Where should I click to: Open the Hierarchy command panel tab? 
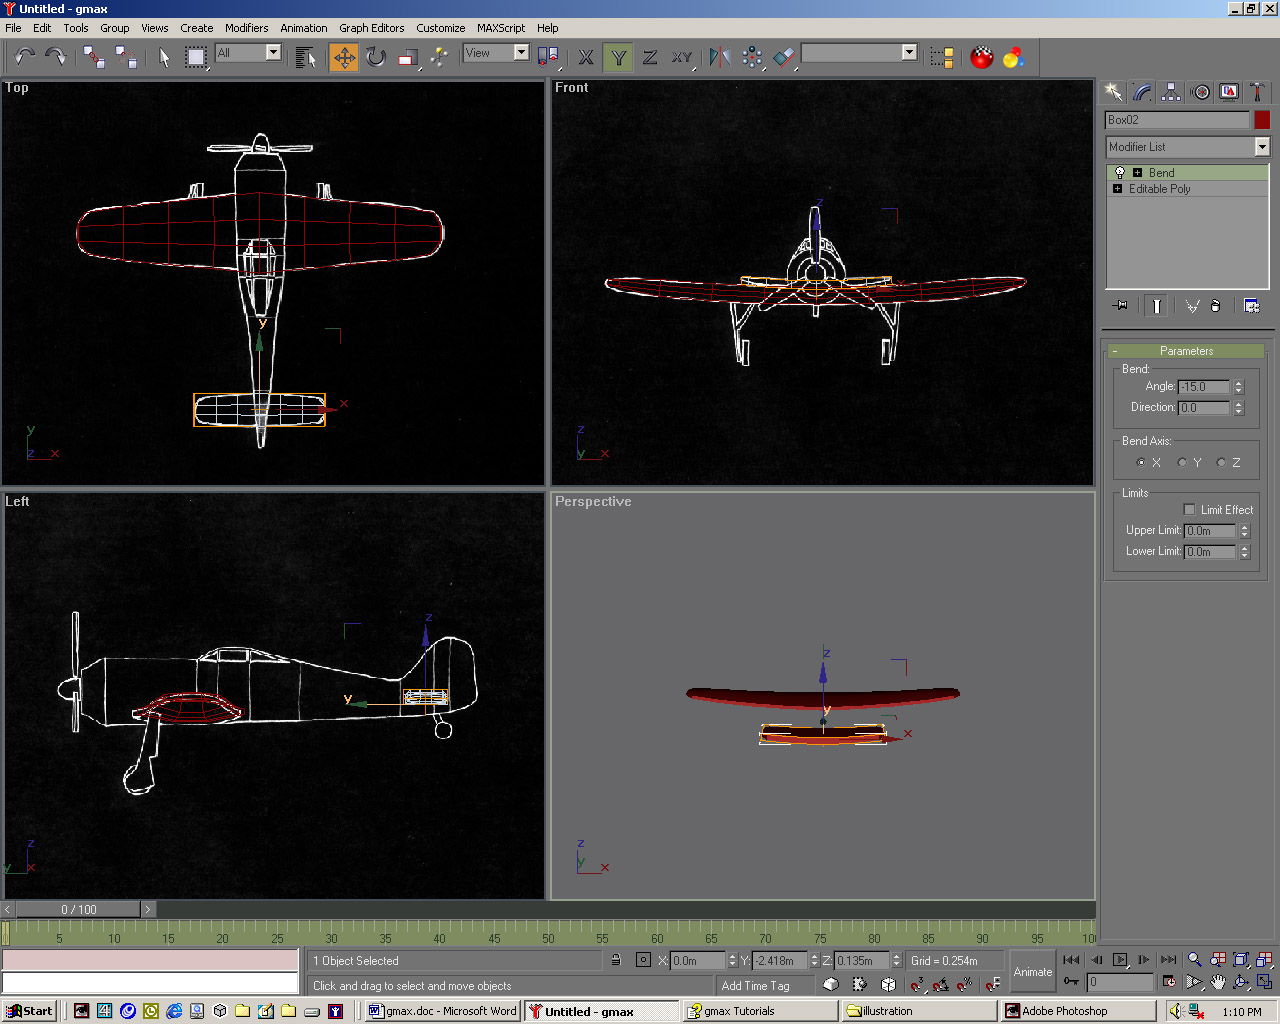point(1171,92)
